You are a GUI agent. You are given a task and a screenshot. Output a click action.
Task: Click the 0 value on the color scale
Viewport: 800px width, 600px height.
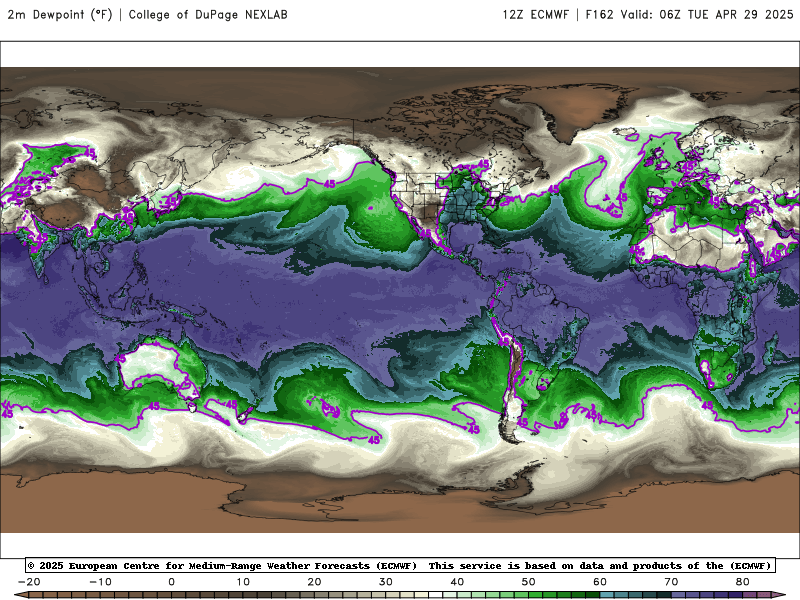tap(171, 582)
